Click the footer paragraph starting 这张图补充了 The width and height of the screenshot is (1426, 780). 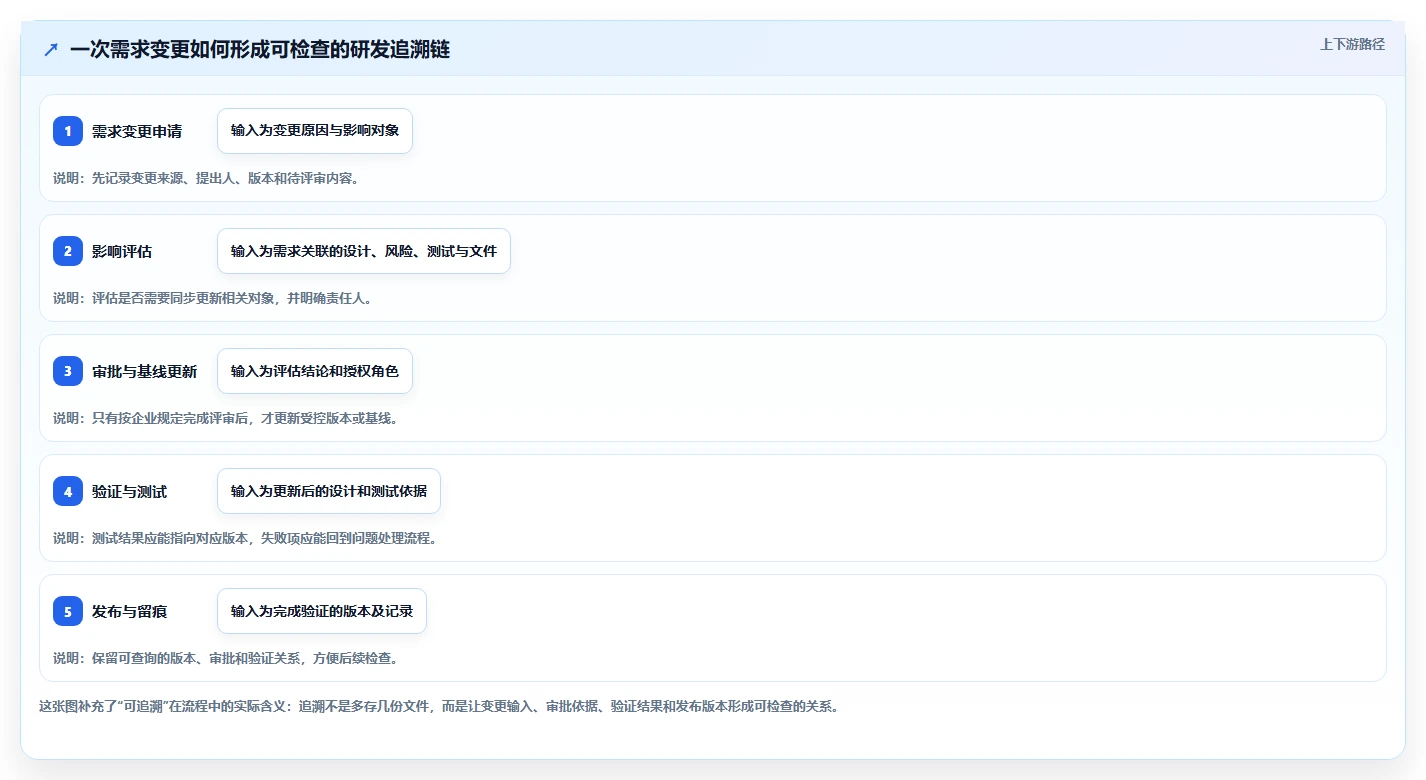pos(439,706)
